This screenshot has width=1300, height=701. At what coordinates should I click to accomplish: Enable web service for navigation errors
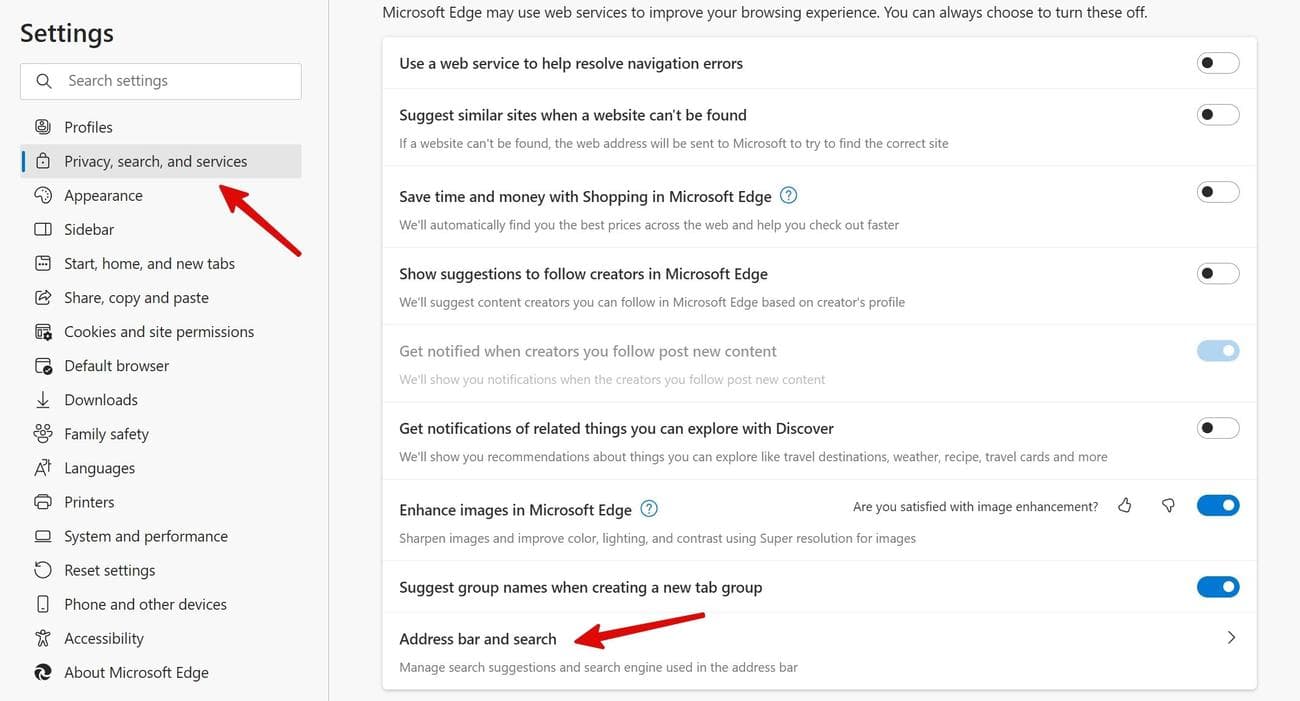[x=1217, y=62]
